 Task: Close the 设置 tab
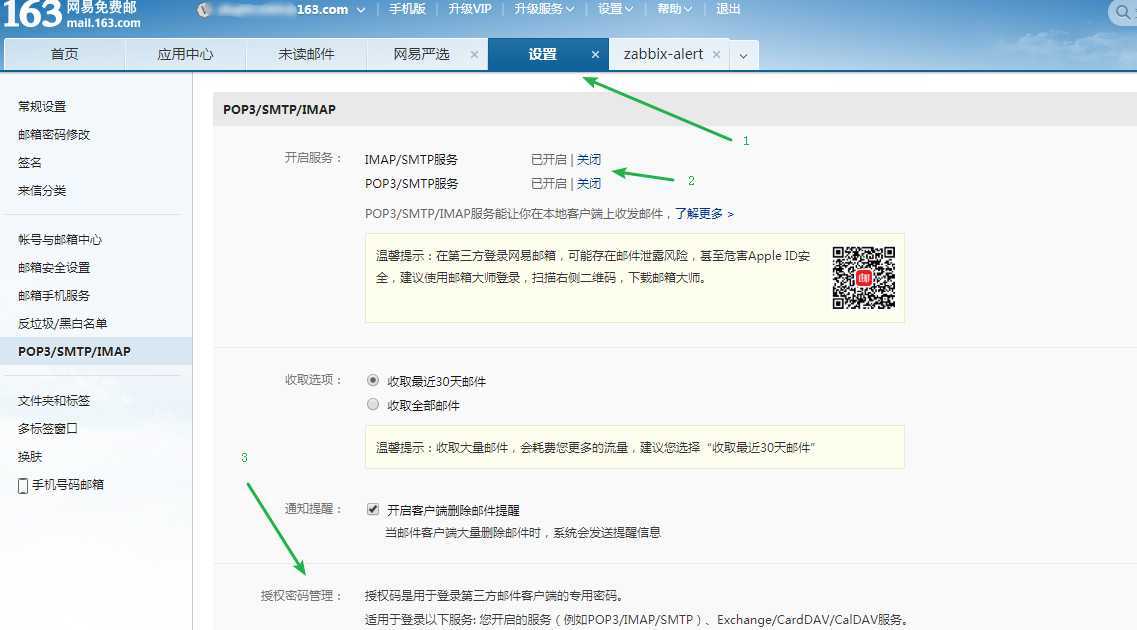click(595, 54)
